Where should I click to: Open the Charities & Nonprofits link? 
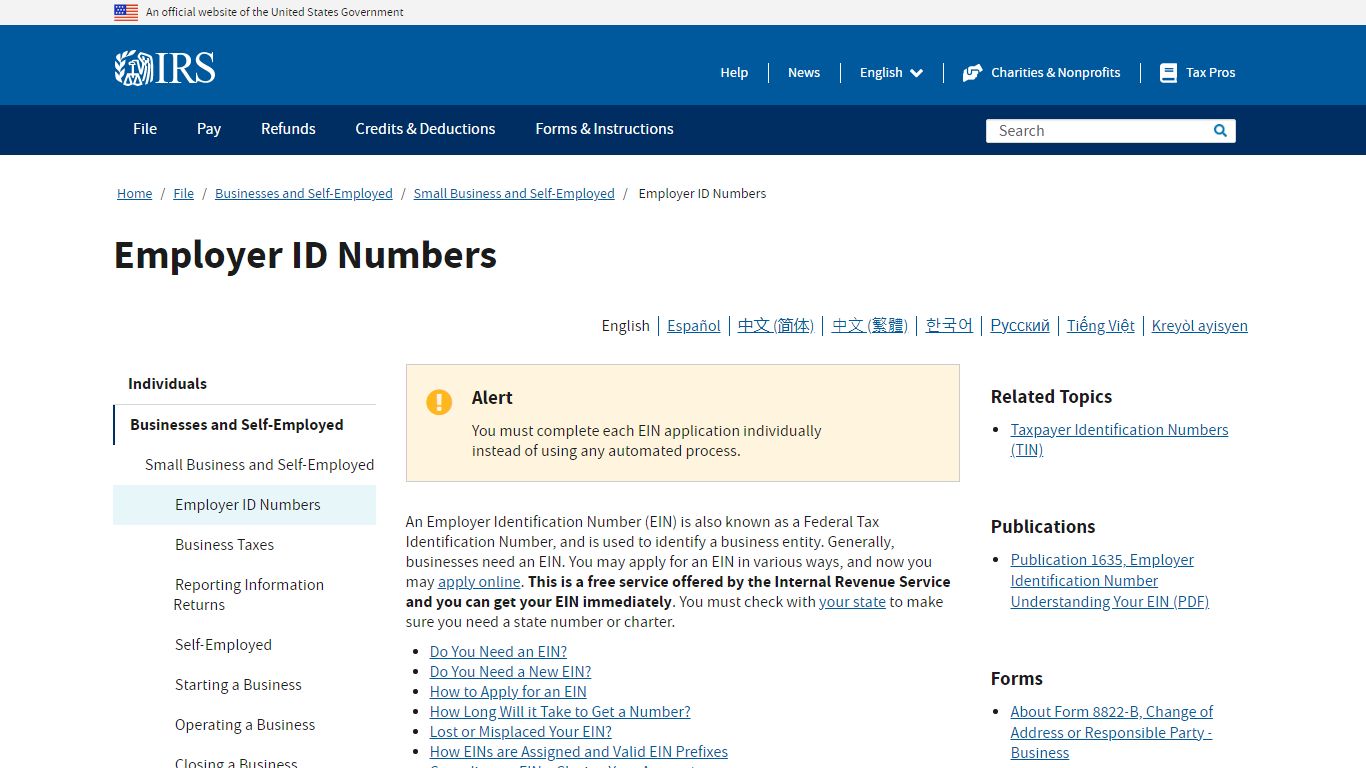click(x=1055, y=73)
